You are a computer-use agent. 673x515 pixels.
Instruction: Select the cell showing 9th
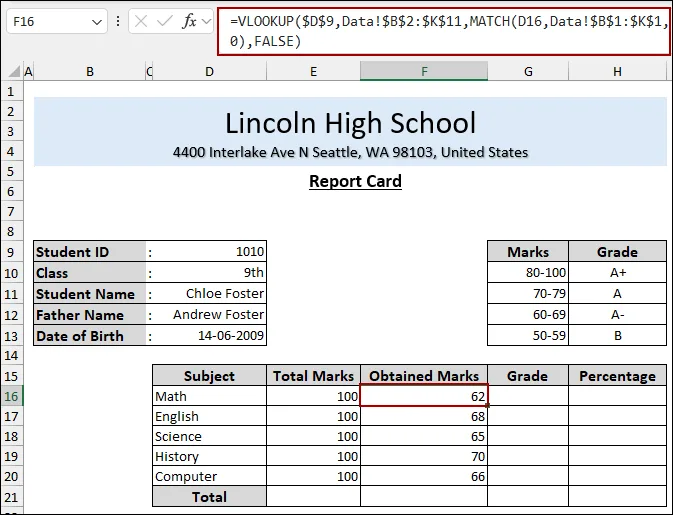pyautogui.click(x=209, y=273)
